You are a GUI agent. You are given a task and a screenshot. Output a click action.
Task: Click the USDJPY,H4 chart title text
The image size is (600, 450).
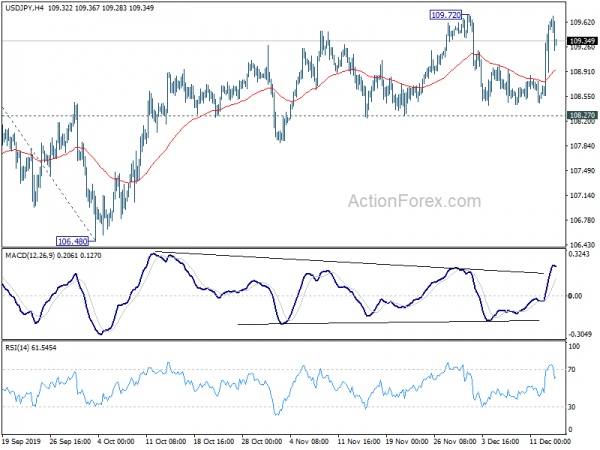click(x=24, y=8)
